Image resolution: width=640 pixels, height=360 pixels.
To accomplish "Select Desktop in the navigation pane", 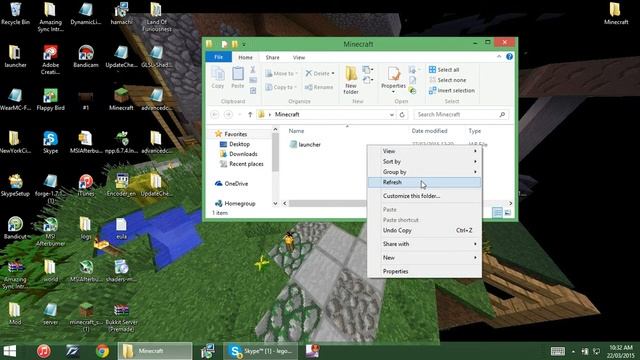I will (235, 144).
